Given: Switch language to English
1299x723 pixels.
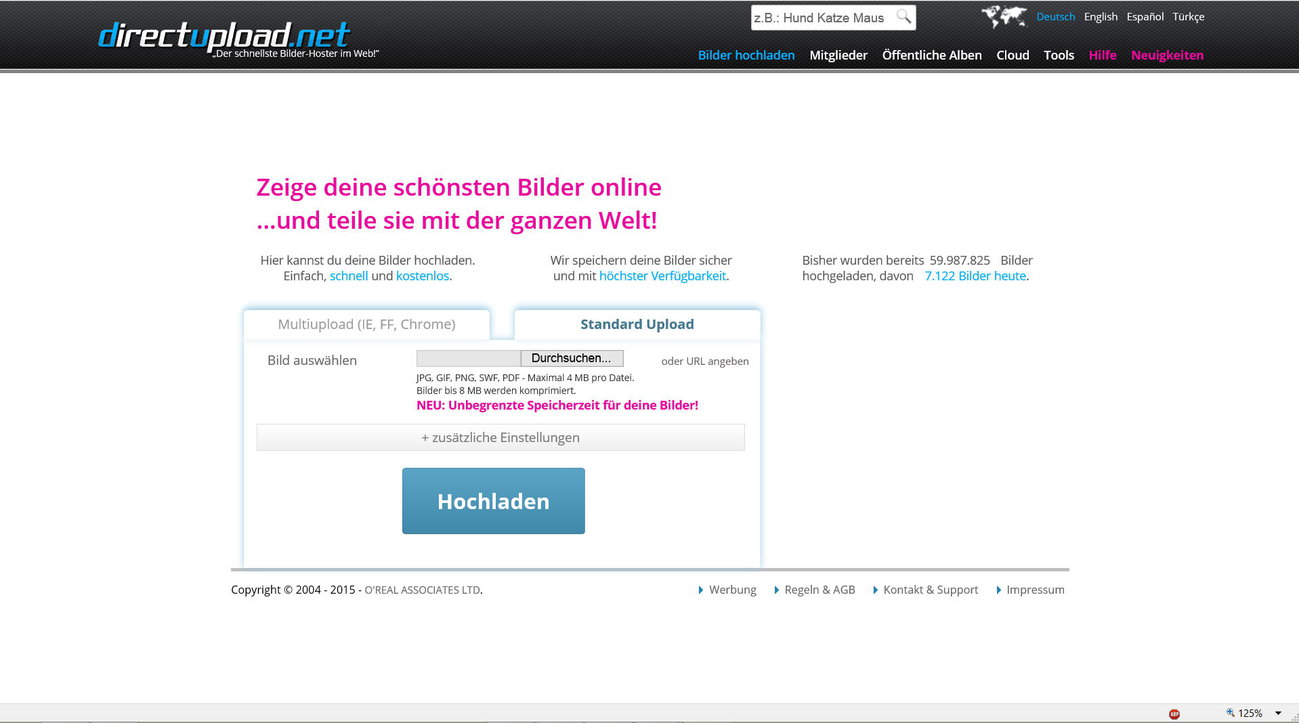Looking at the screenshot, I should [1100, 17].
